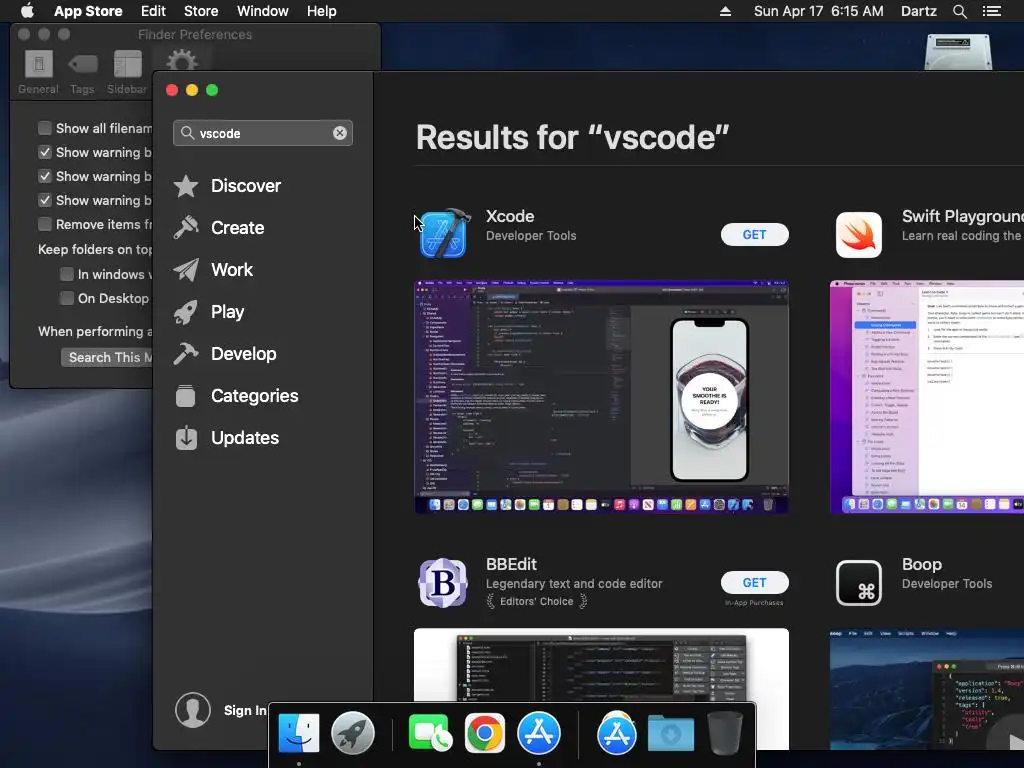Viewport: 1024px width, 768px height.
Task: Open the Store menu
Action: (x=201, y=11)
